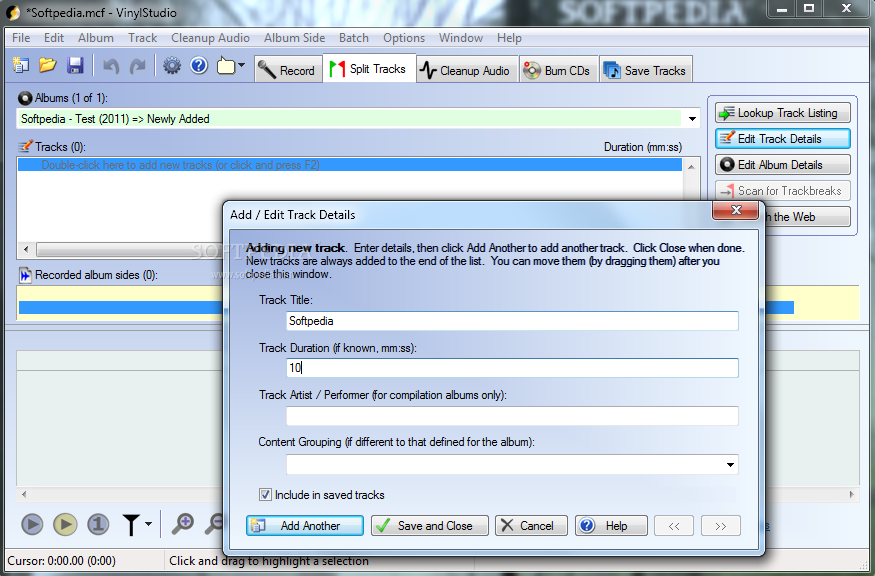Click the Track Duration input field
This screenshot has height=576, width=875.
(512, 368)
